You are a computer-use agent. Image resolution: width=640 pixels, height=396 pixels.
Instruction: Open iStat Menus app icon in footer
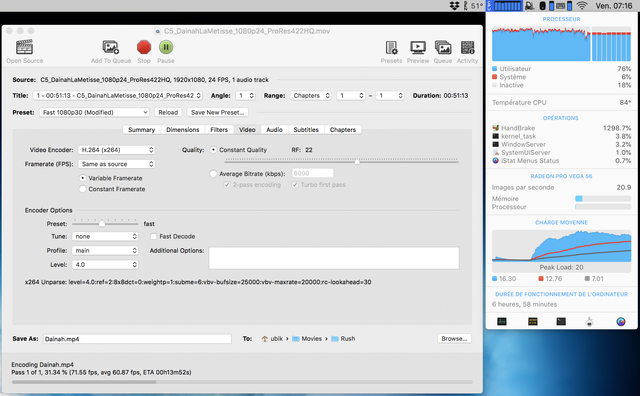click(x=621, y=321)
